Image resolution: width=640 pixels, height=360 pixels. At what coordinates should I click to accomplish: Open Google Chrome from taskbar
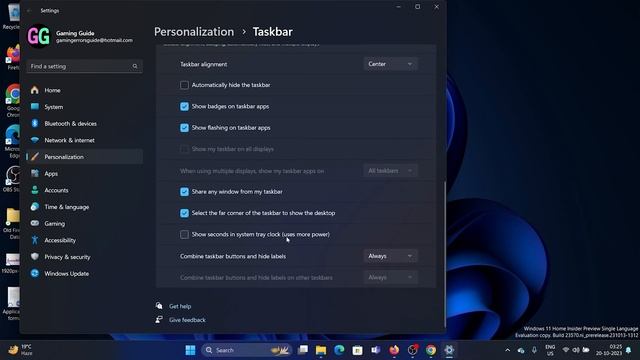pos(431,350)
